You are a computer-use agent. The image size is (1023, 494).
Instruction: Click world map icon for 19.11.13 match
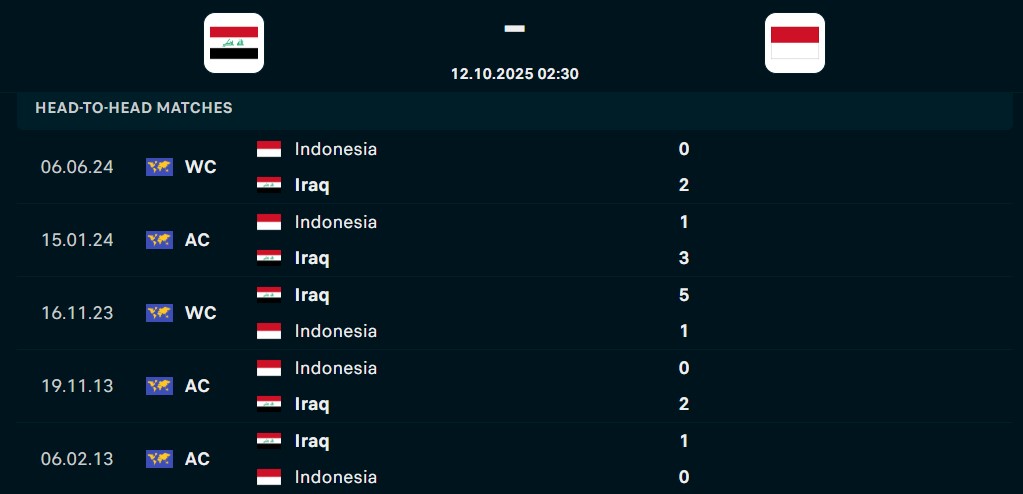click(159, 386)
